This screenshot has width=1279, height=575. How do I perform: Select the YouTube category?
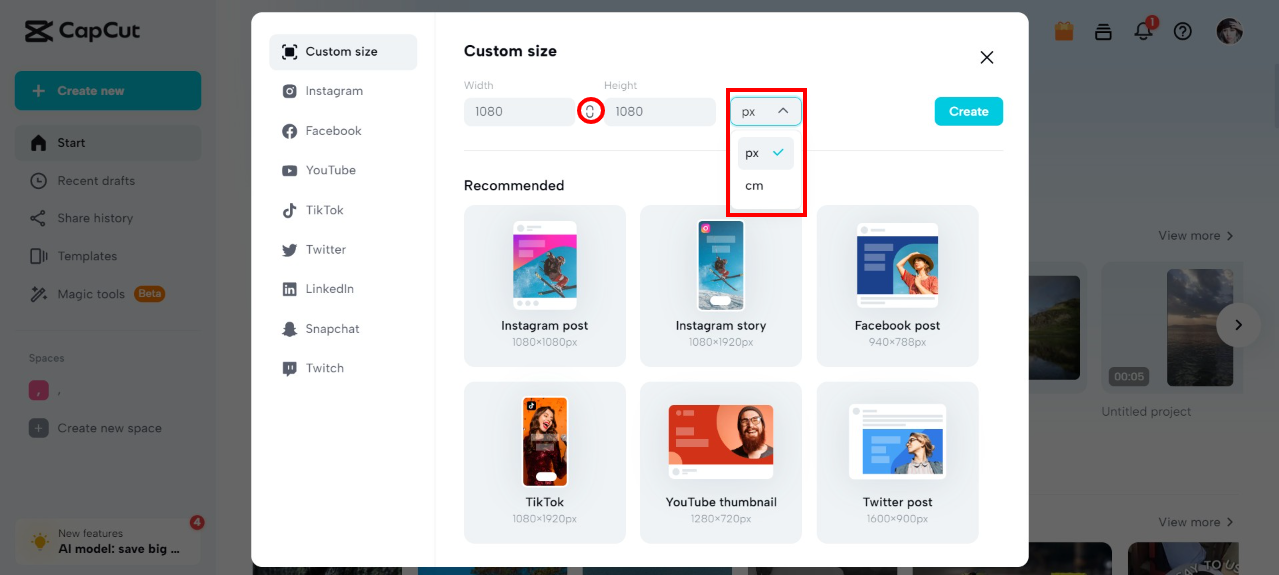[343, 170]
